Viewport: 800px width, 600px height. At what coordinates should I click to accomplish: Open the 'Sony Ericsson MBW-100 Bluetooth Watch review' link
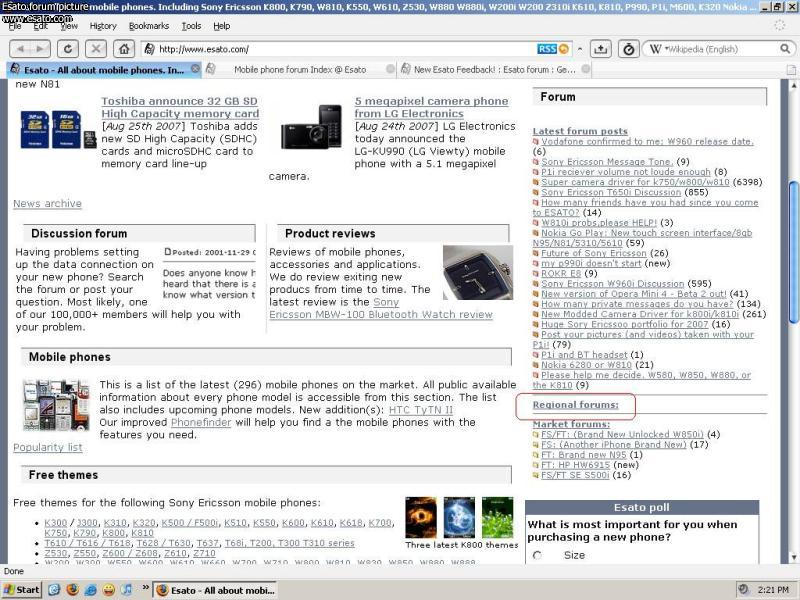381,308
